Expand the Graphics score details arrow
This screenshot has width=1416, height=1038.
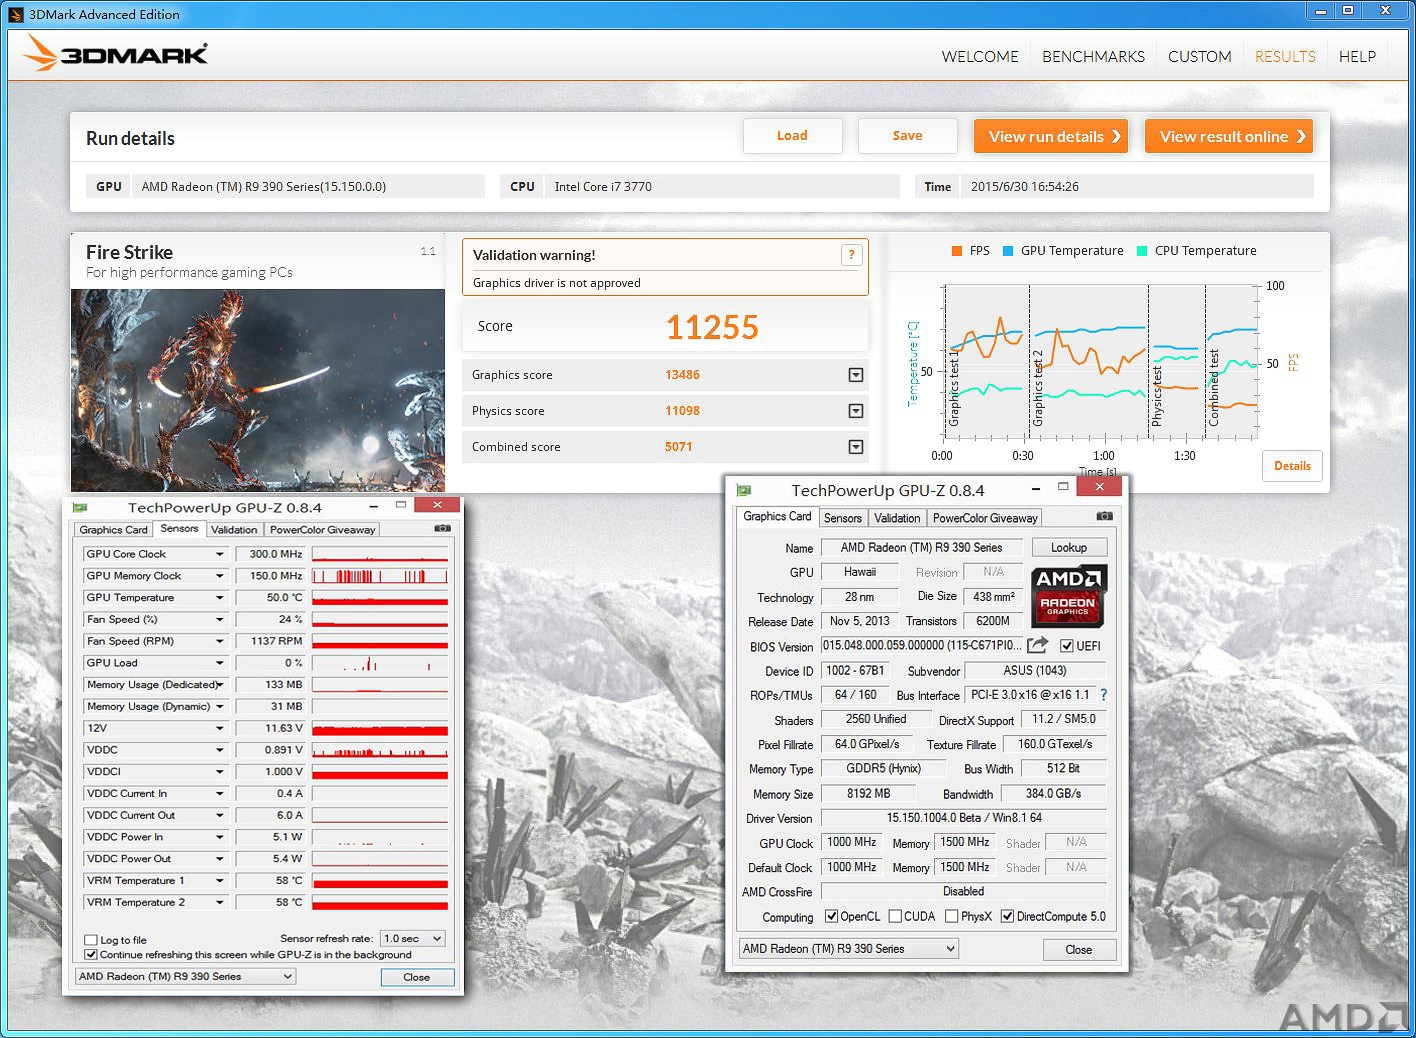click(856, 375)
